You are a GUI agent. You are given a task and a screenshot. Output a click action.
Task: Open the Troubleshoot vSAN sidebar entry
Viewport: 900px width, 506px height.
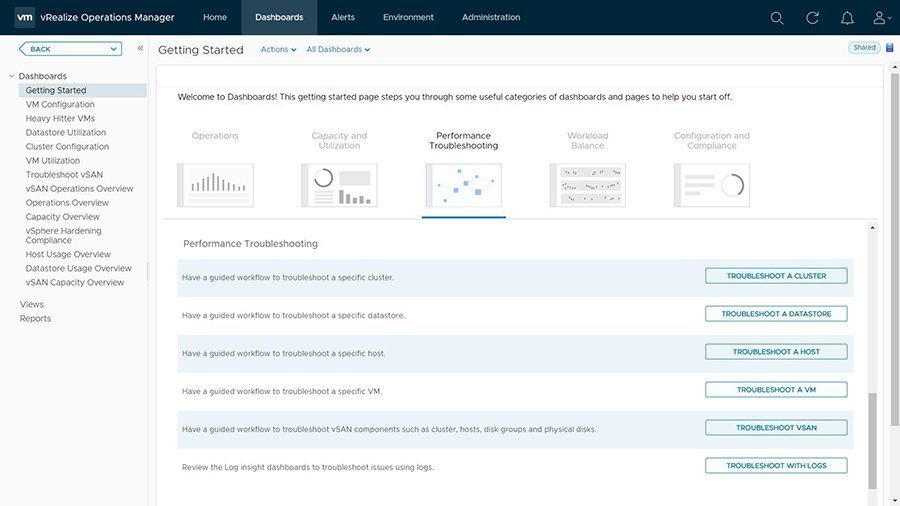[x=64, y=174]
